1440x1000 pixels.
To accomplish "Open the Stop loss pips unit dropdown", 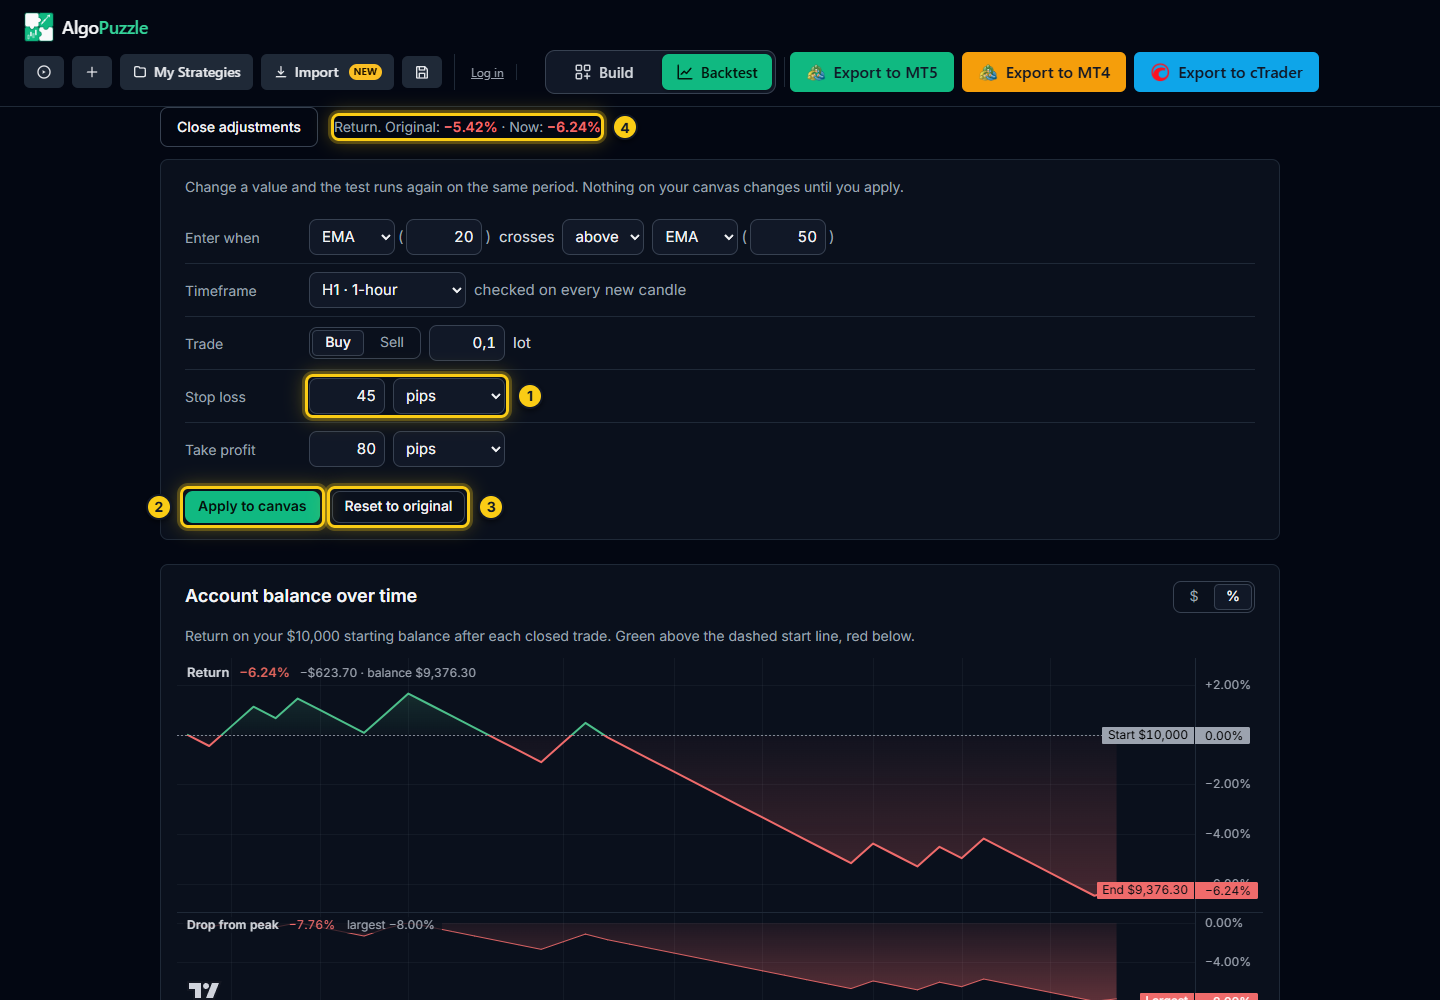I will click(x=449, y=396).
